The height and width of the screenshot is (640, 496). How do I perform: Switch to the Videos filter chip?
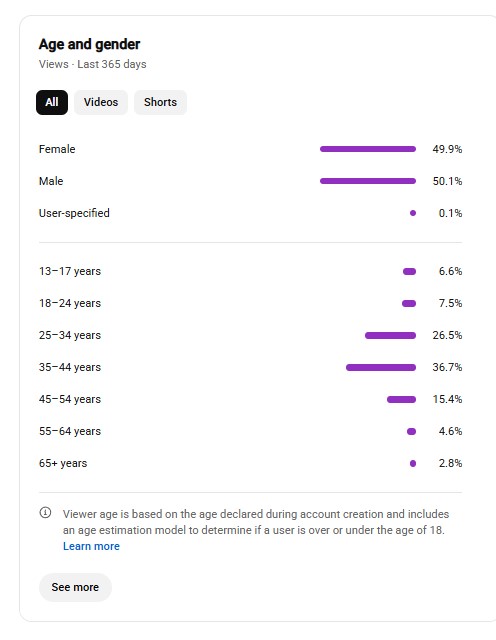click(101, 102)
